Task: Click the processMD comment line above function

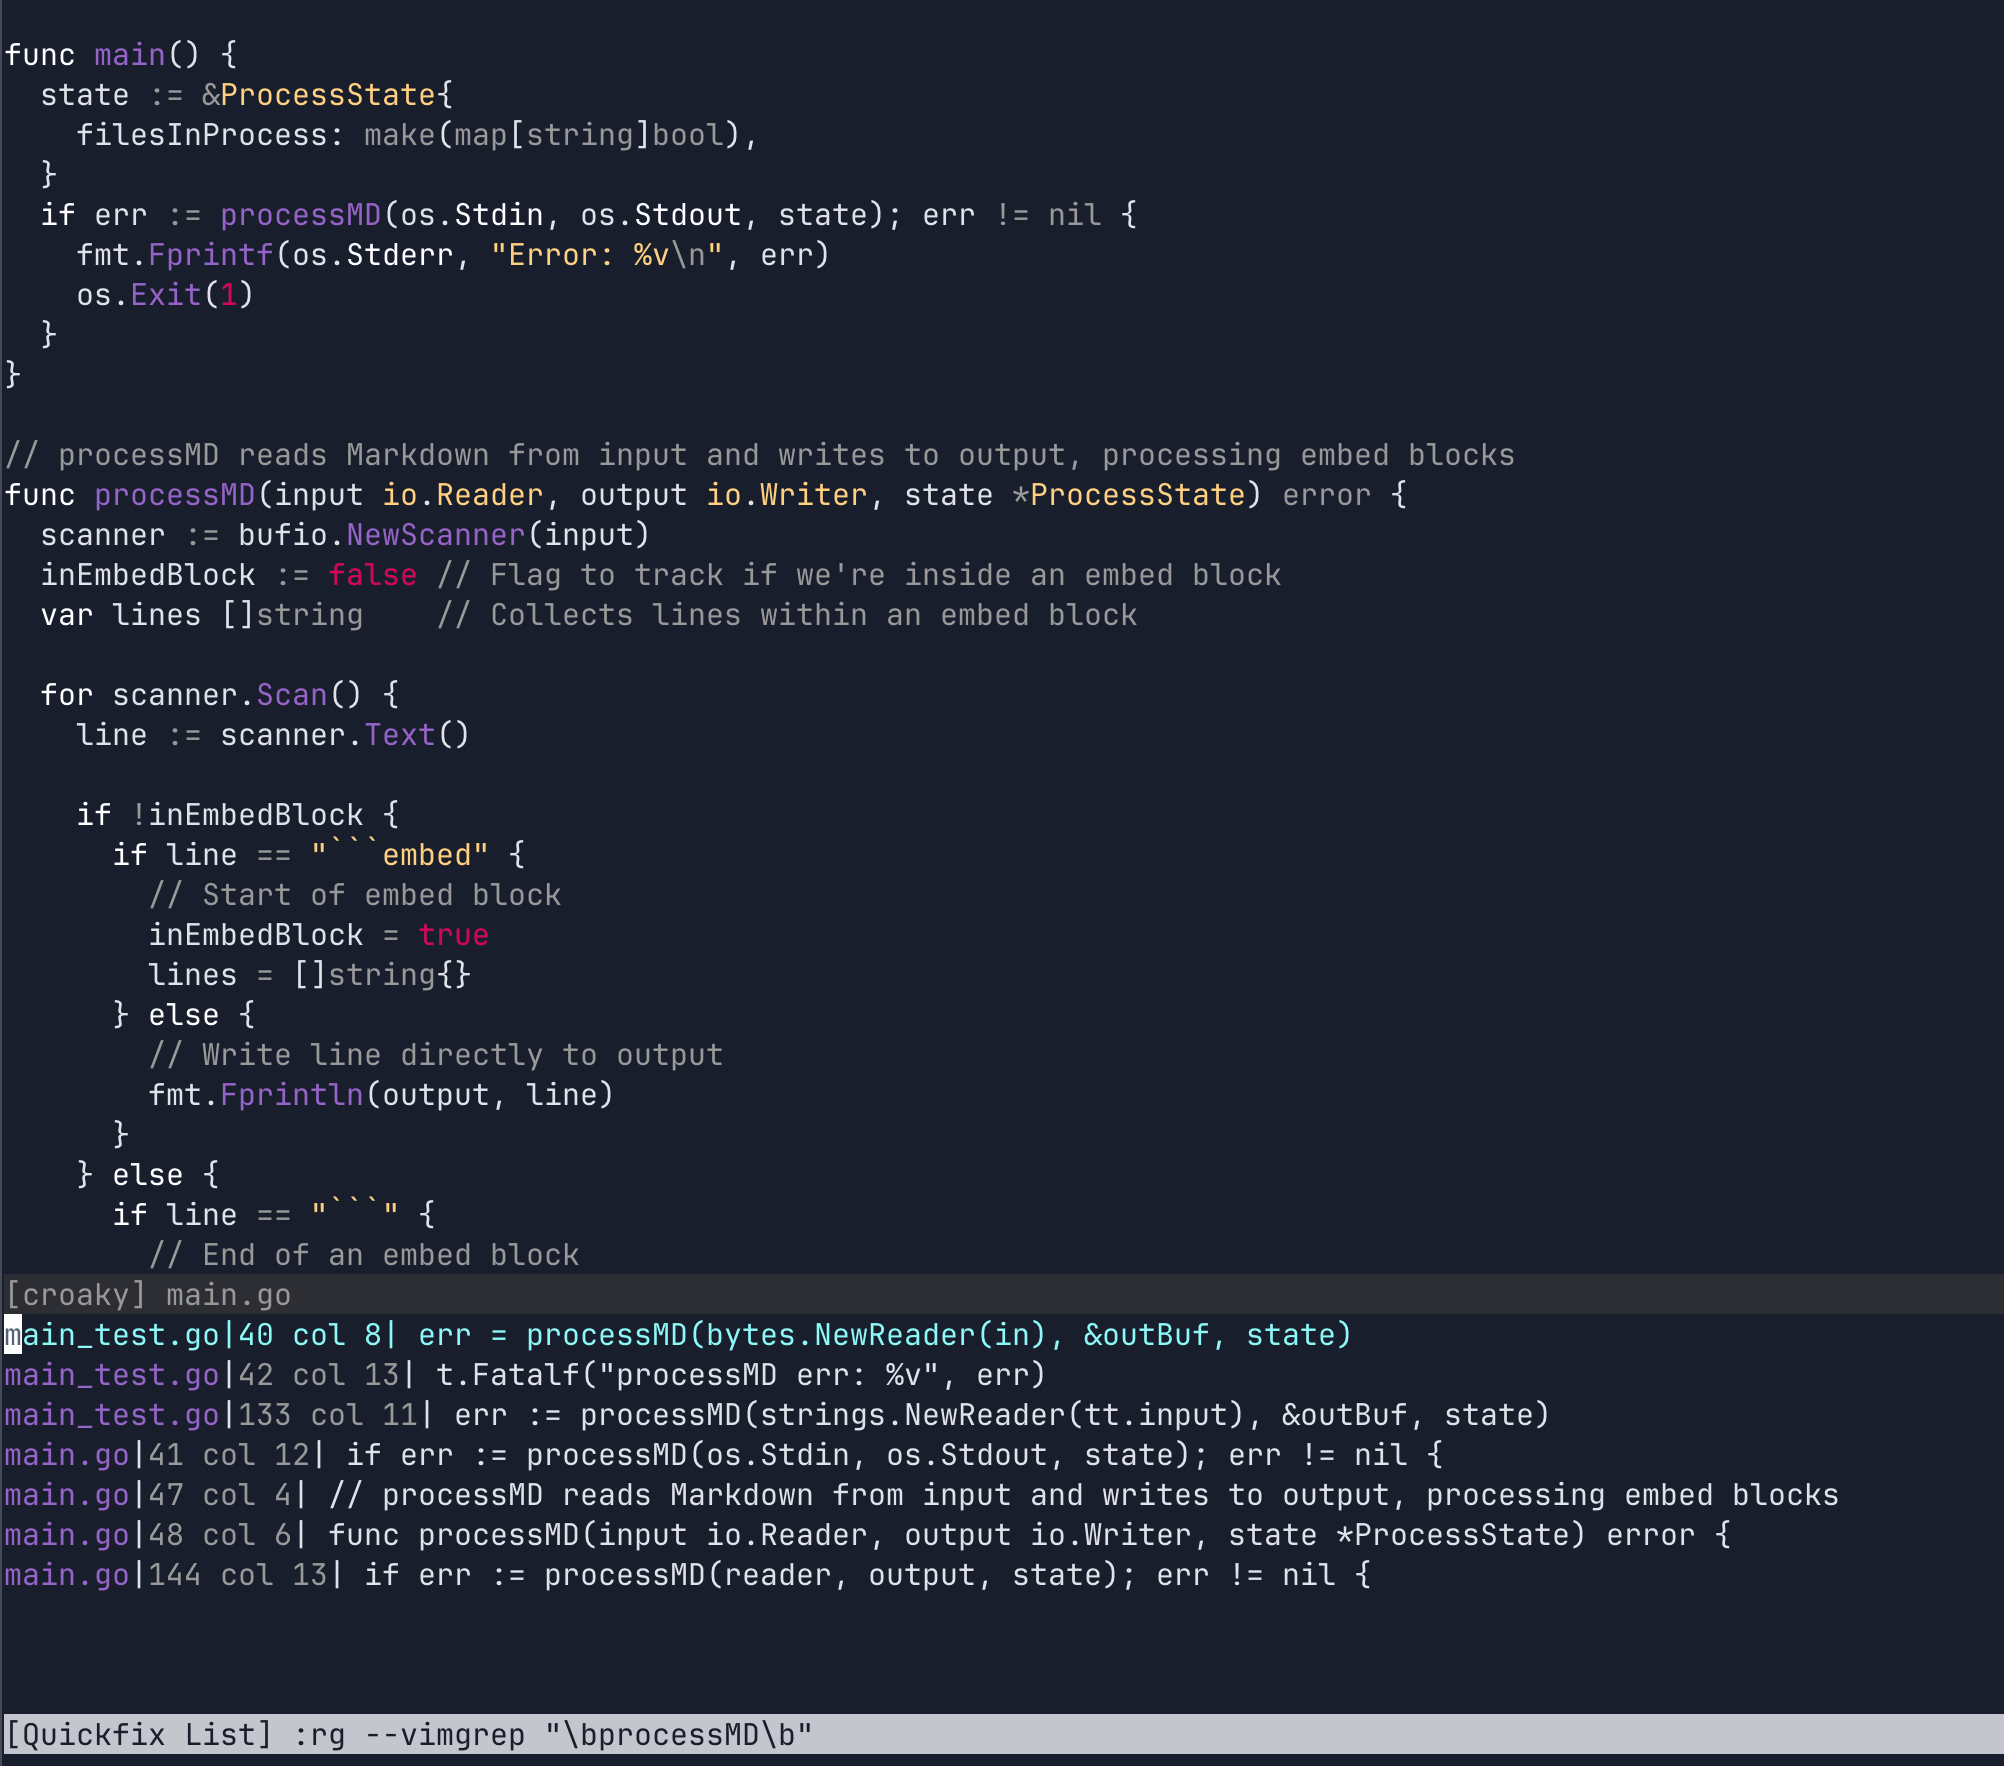Action: tap(760, 455)
